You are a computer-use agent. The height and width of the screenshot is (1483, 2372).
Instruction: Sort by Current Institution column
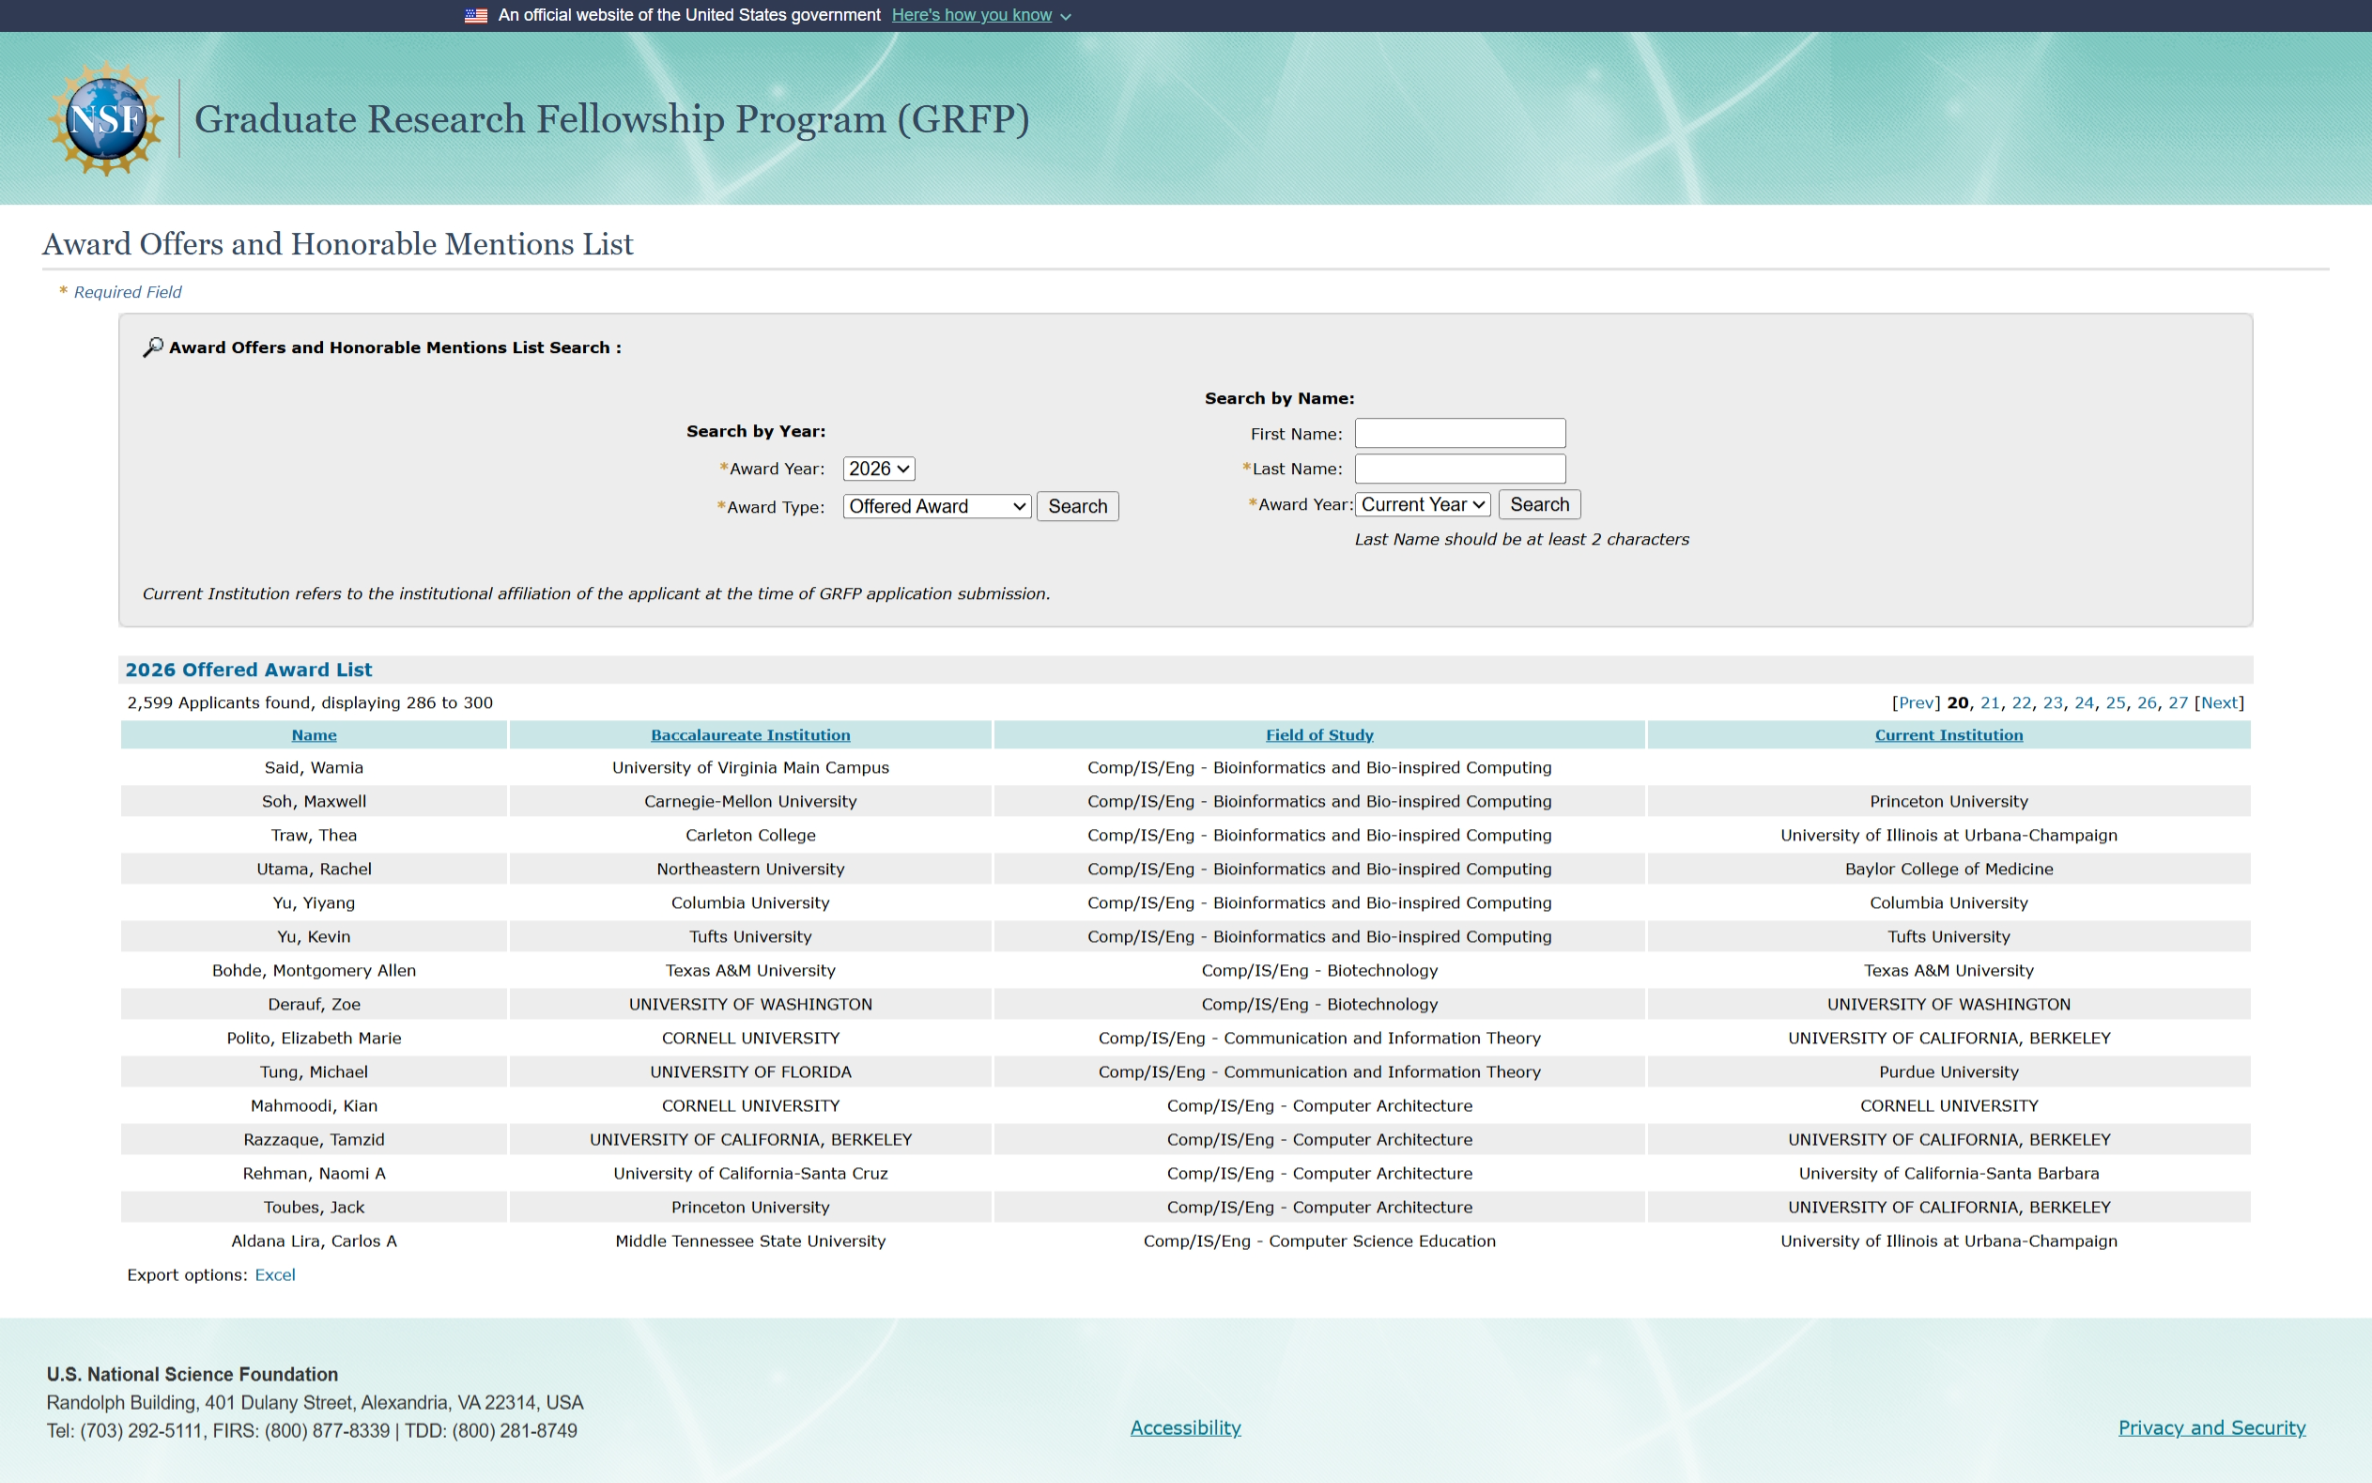[1948, 735]
